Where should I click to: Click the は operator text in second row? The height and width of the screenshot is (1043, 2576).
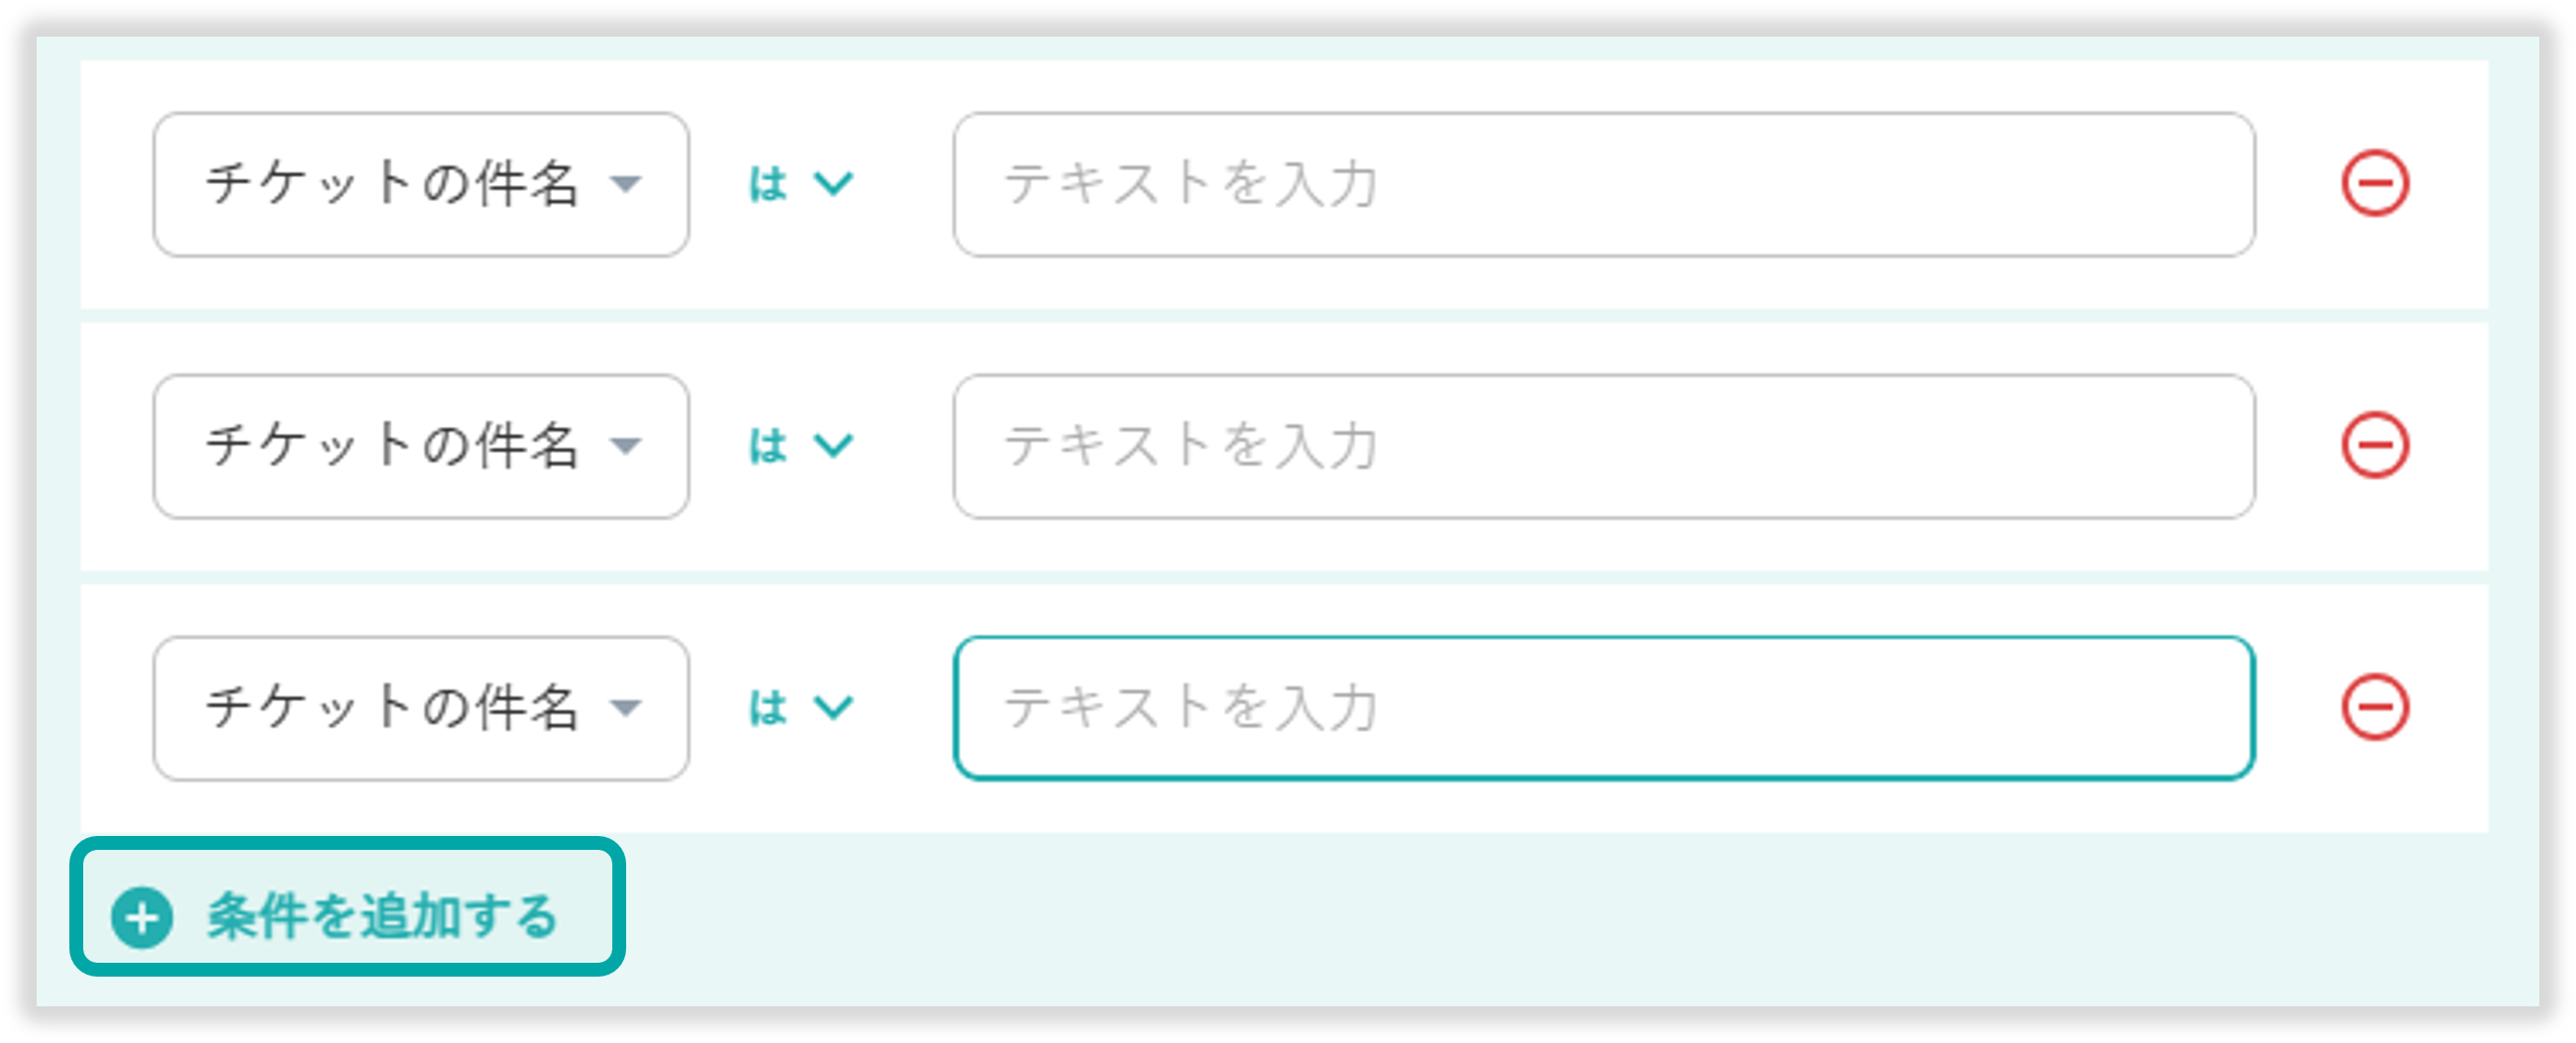coord(768,446)
